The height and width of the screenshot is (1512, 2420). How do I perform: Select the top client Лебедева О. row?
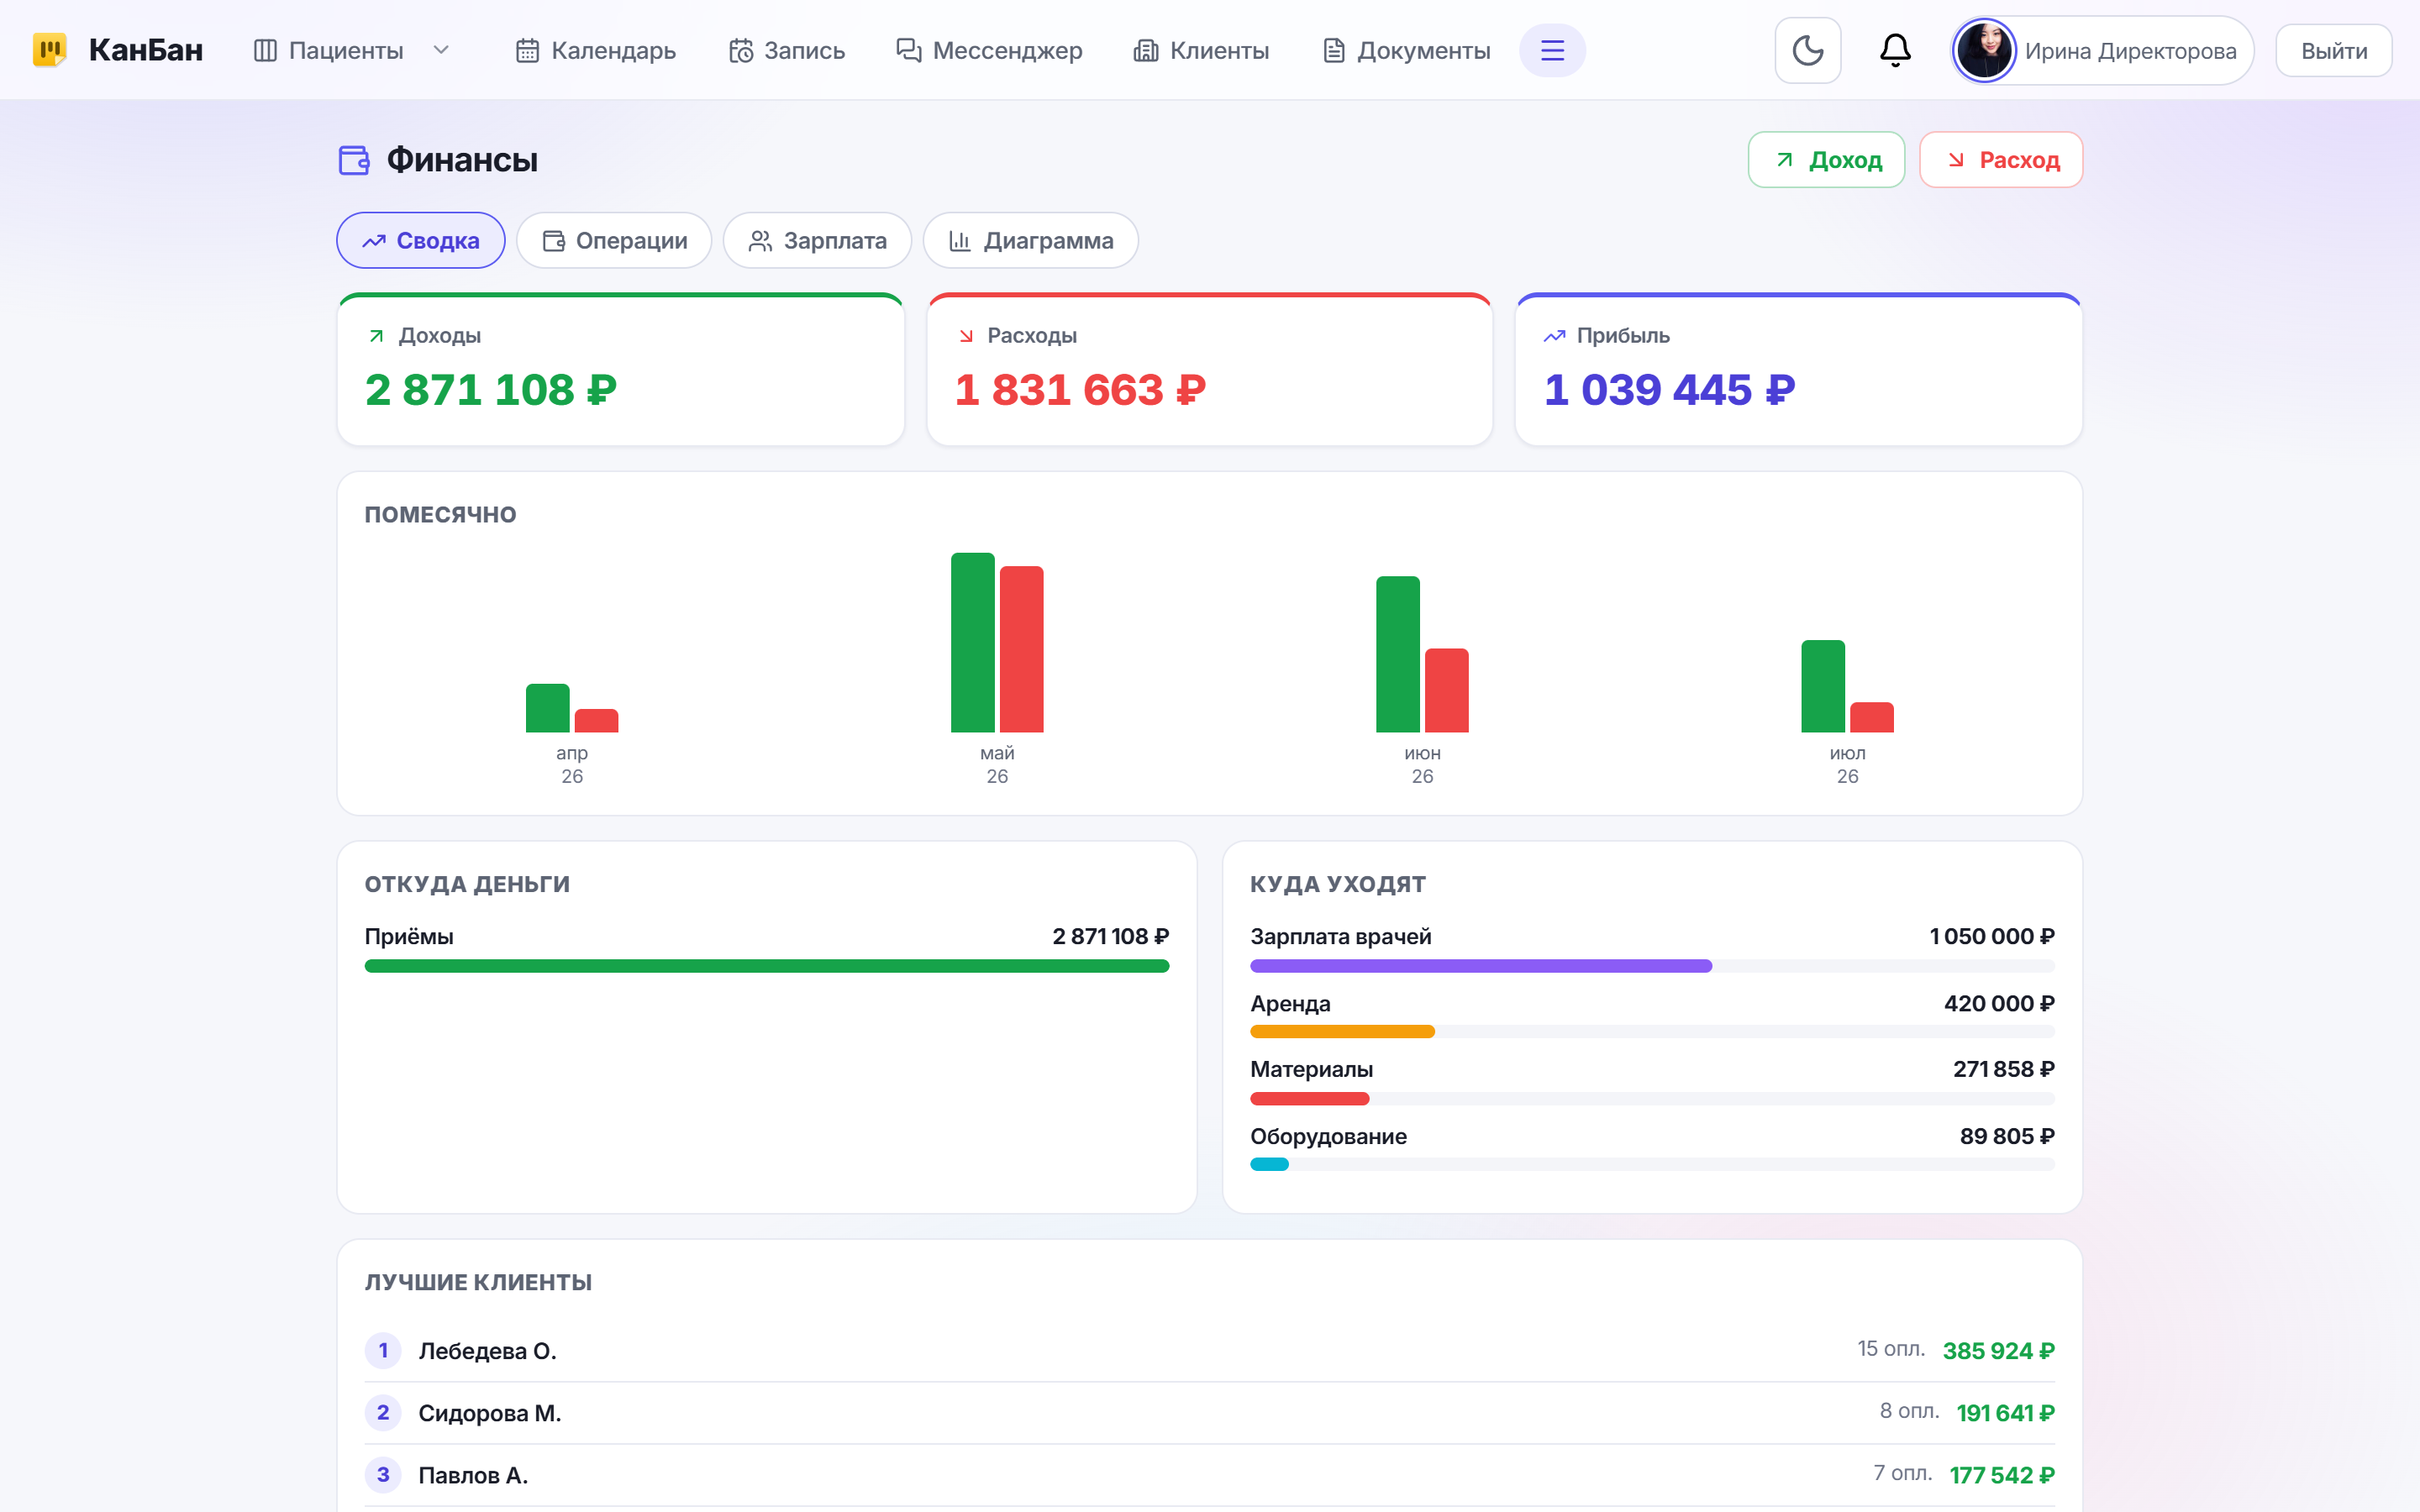(x=1209, y=1350)
